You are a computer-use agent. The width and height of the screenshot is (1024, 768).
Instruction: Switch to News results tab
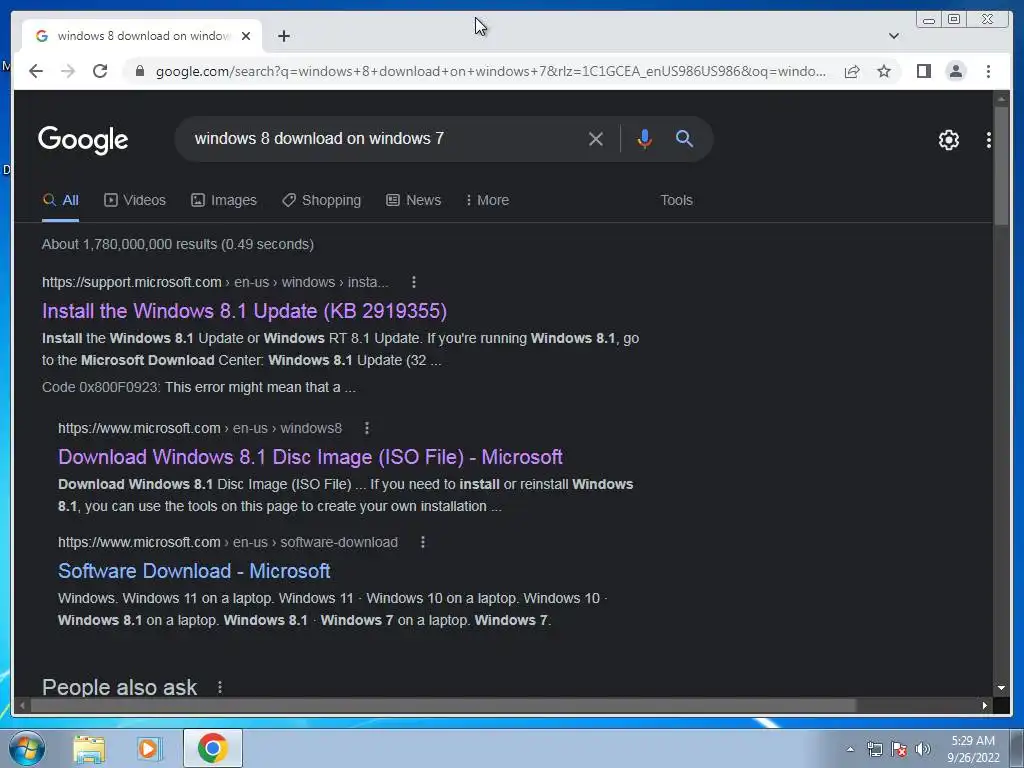pyautogui.click(x=413, y=200)
